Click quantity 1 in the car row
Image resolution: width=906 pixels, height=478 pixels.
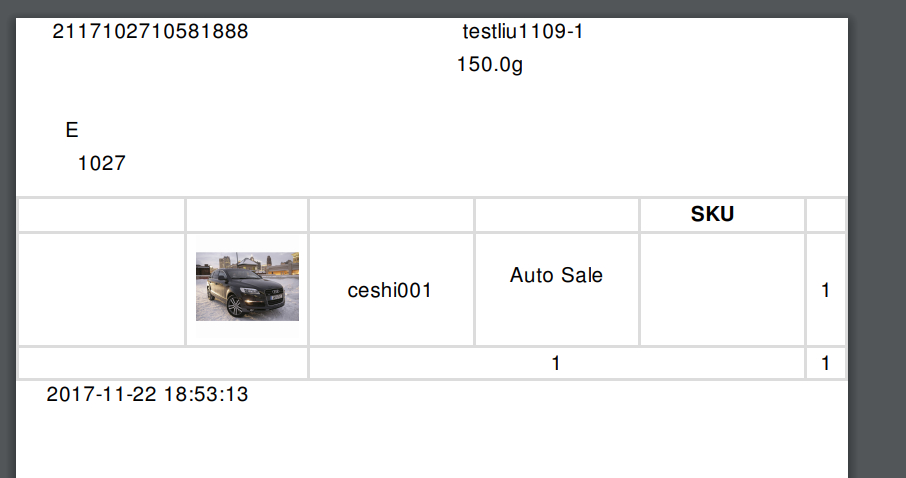coord(826,290)
